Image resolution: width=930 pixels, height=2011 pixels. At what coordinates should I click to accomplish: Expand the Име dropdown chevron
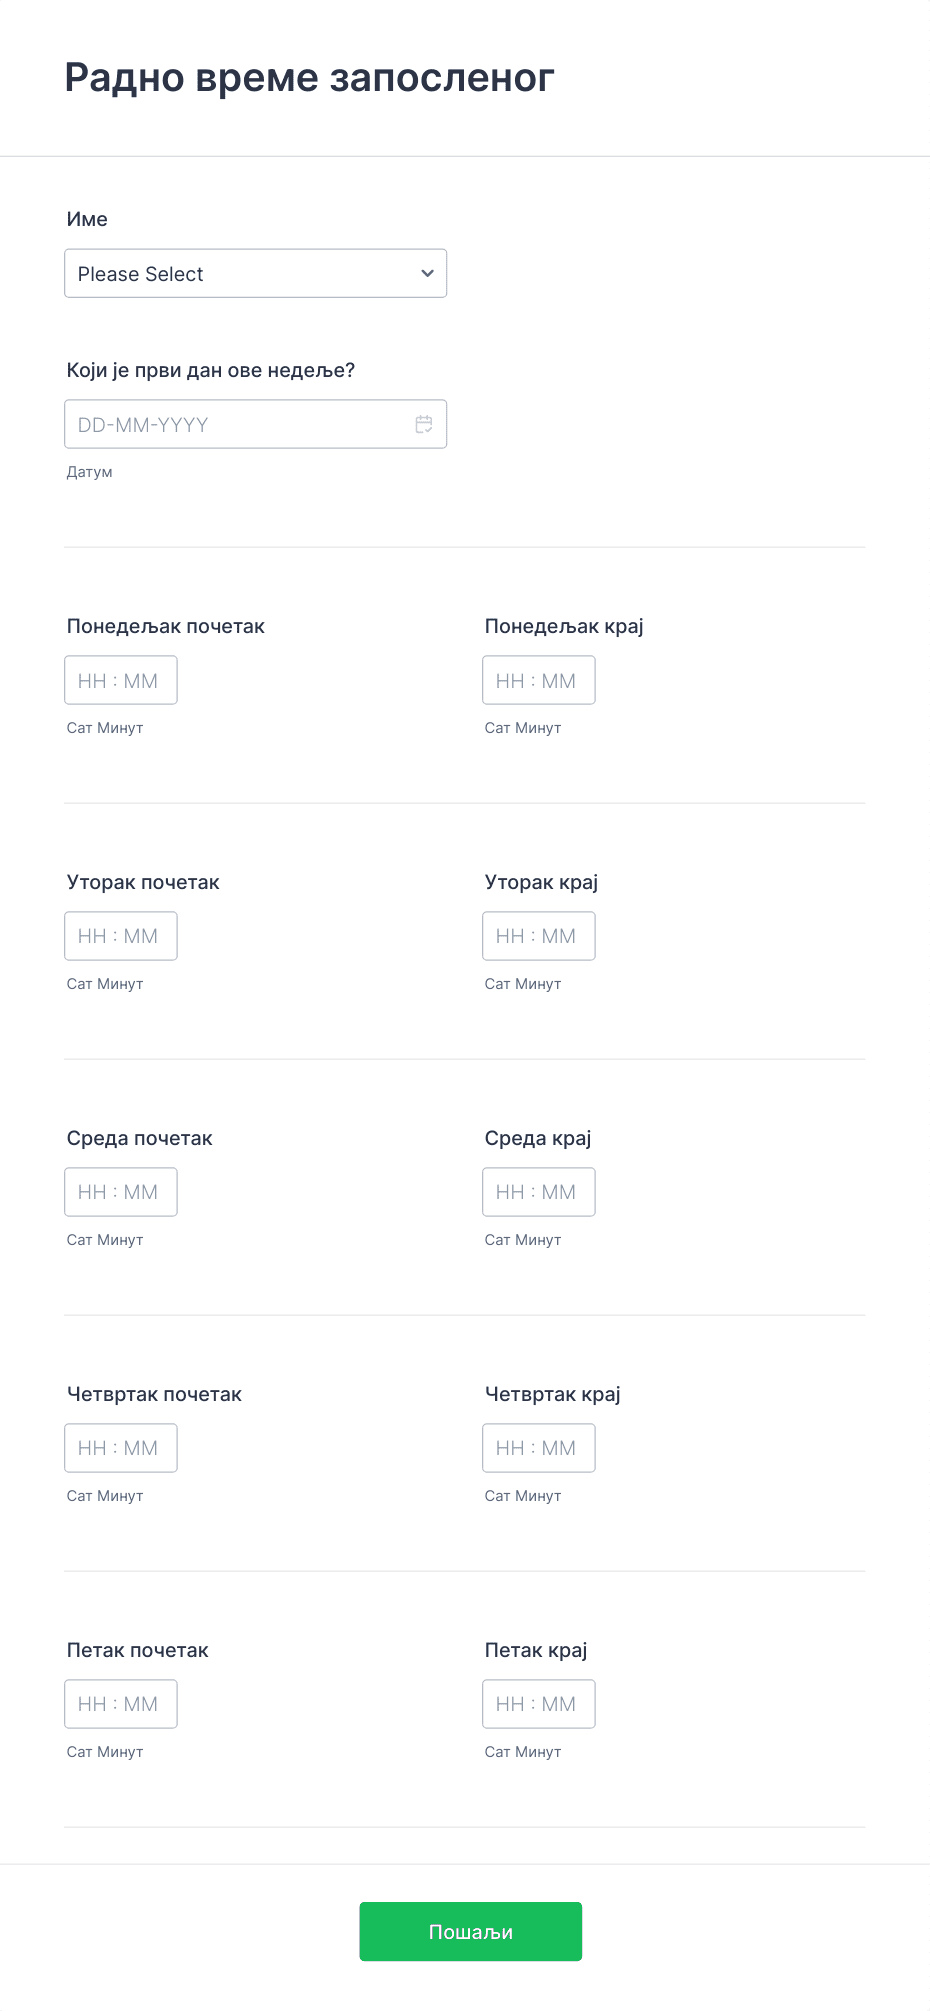[x=427, y=273]
